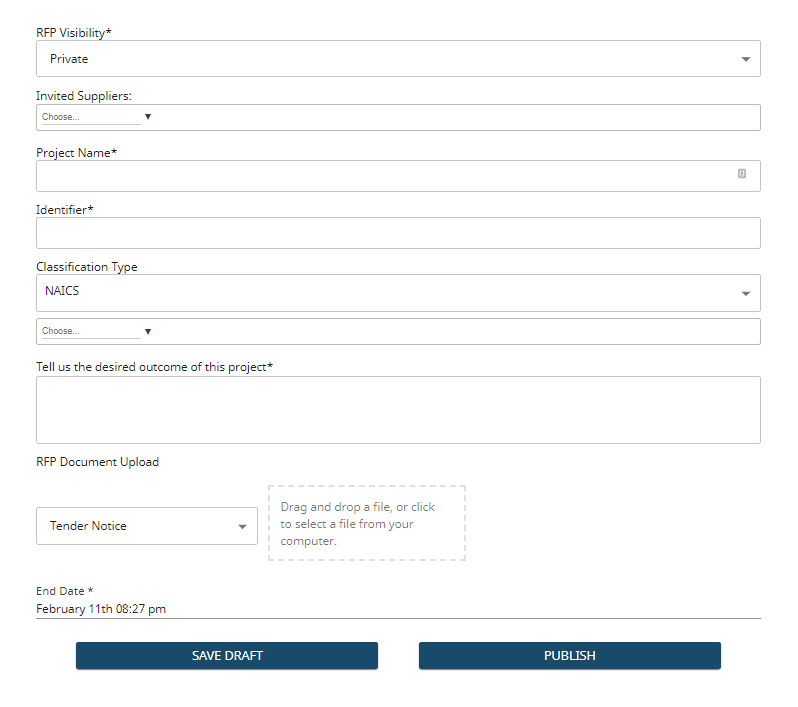Click the RFP Document Upload label
The height and width of the screenshot is (707, 798).
coord(97,462)
